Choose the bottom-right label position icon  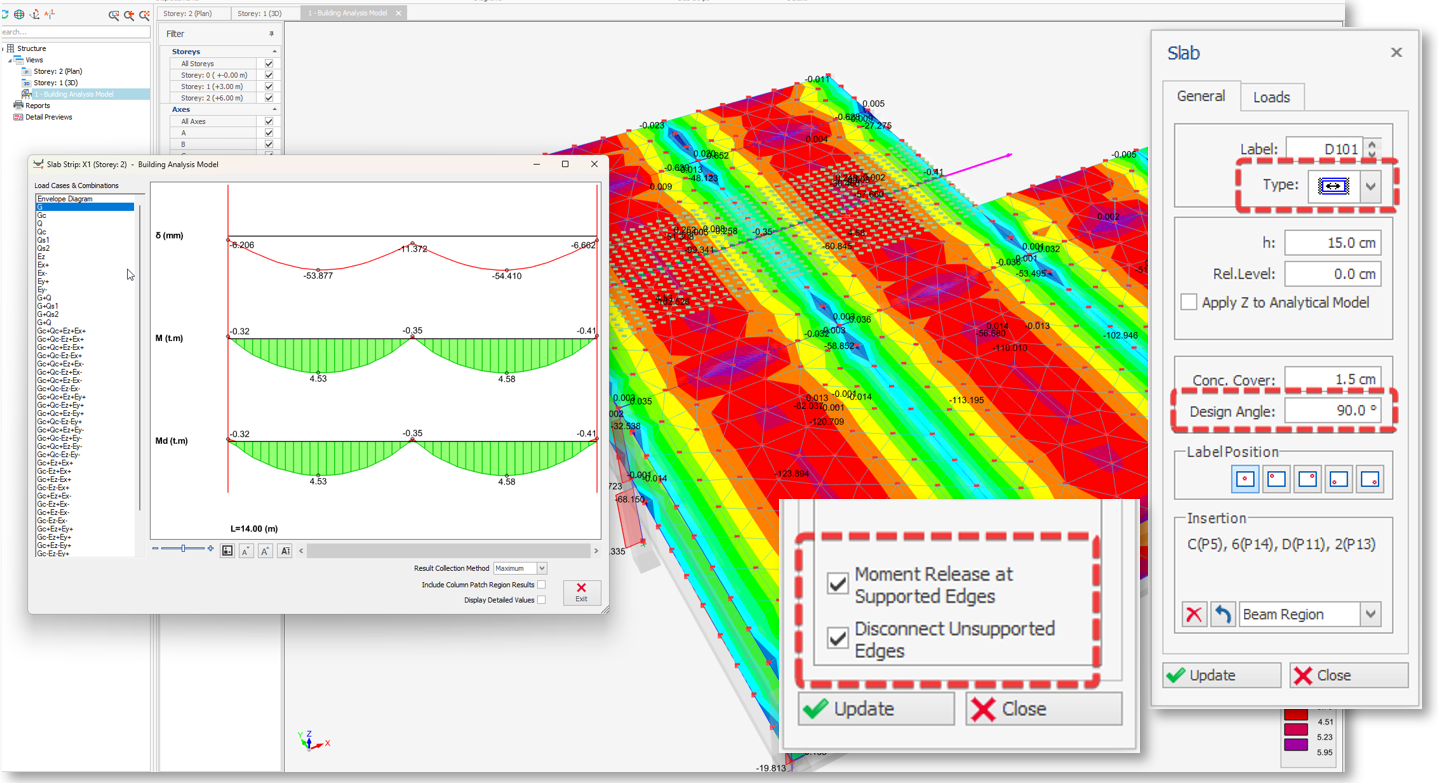[x=1370, y=479]
